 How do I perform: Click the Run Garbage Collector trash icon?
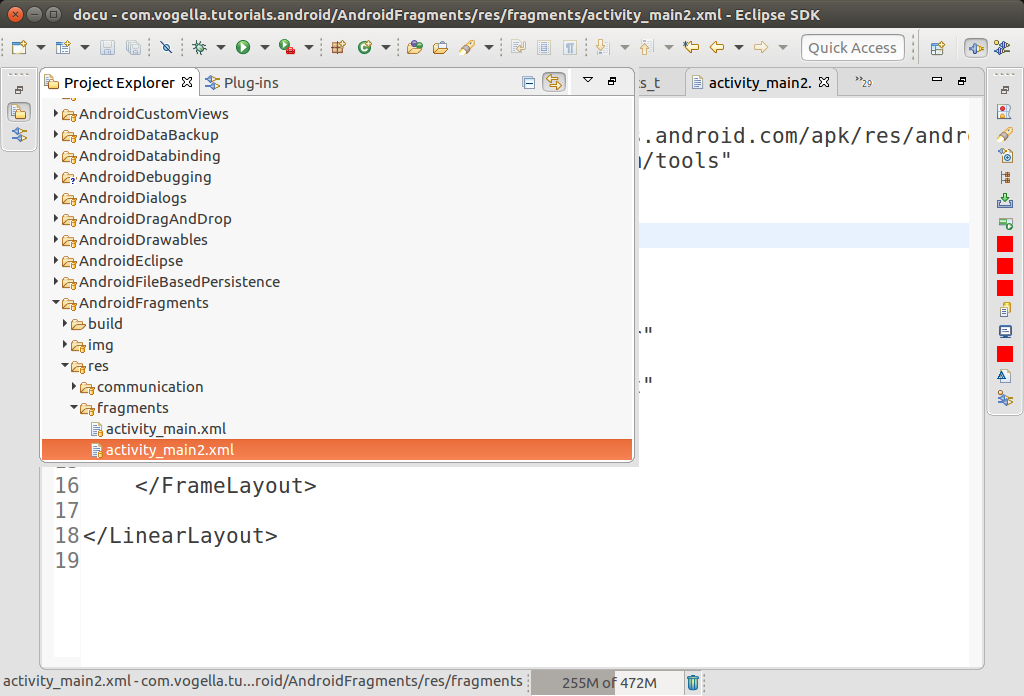[x=693, y=683]
